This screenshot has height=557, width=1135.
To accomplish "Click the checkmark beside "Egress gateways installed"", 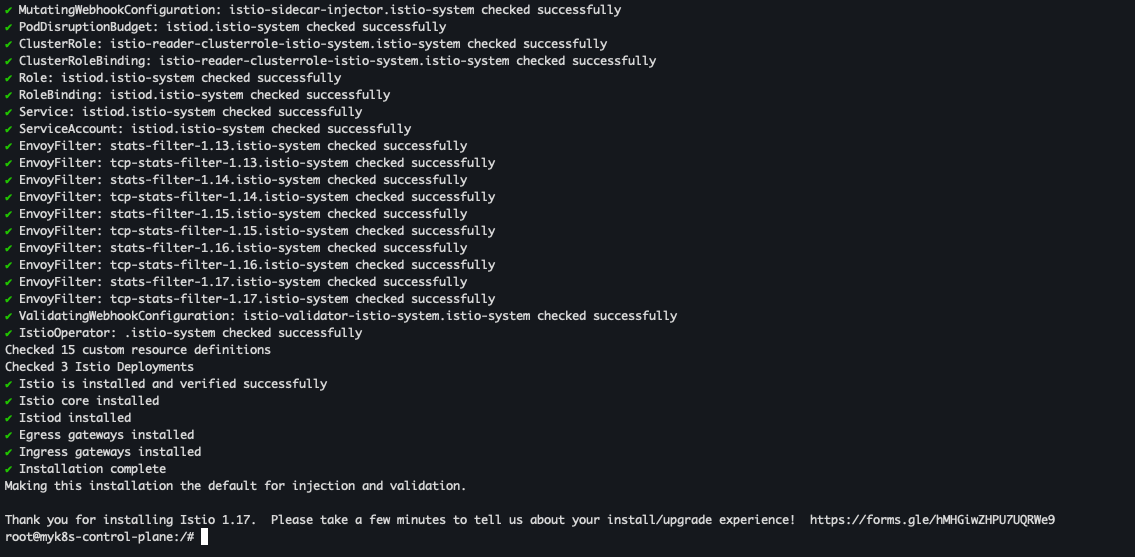I will point(8,435).
